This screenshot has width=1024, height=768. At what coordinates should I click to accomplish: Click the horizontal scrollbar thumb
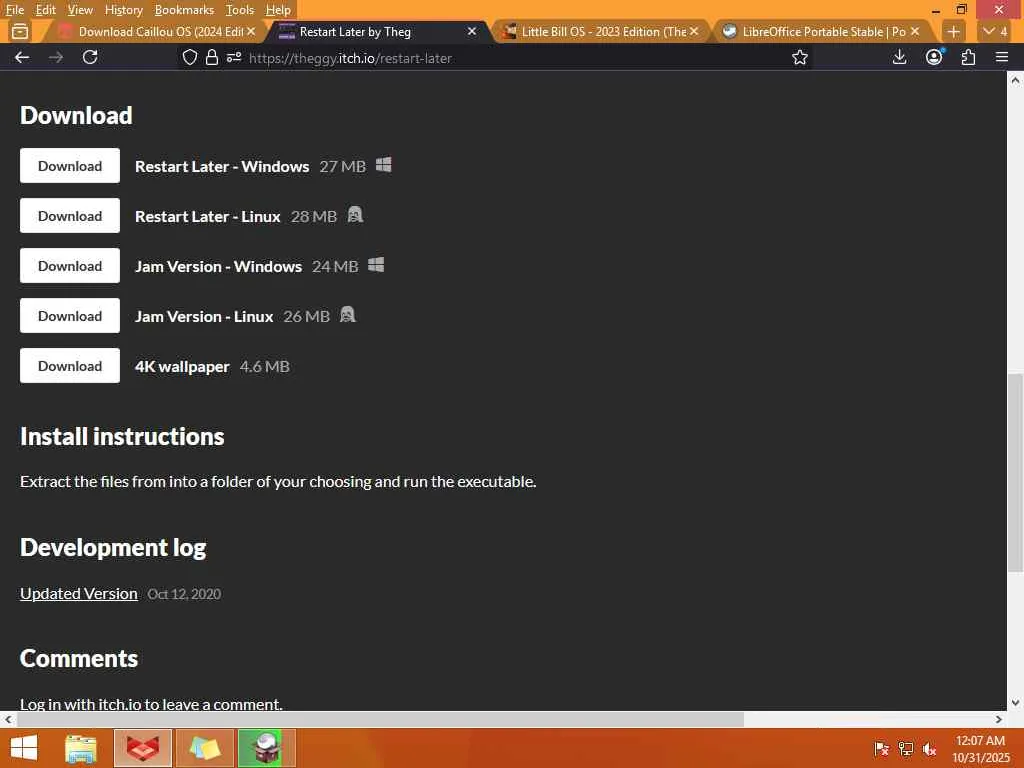[380, 720]
